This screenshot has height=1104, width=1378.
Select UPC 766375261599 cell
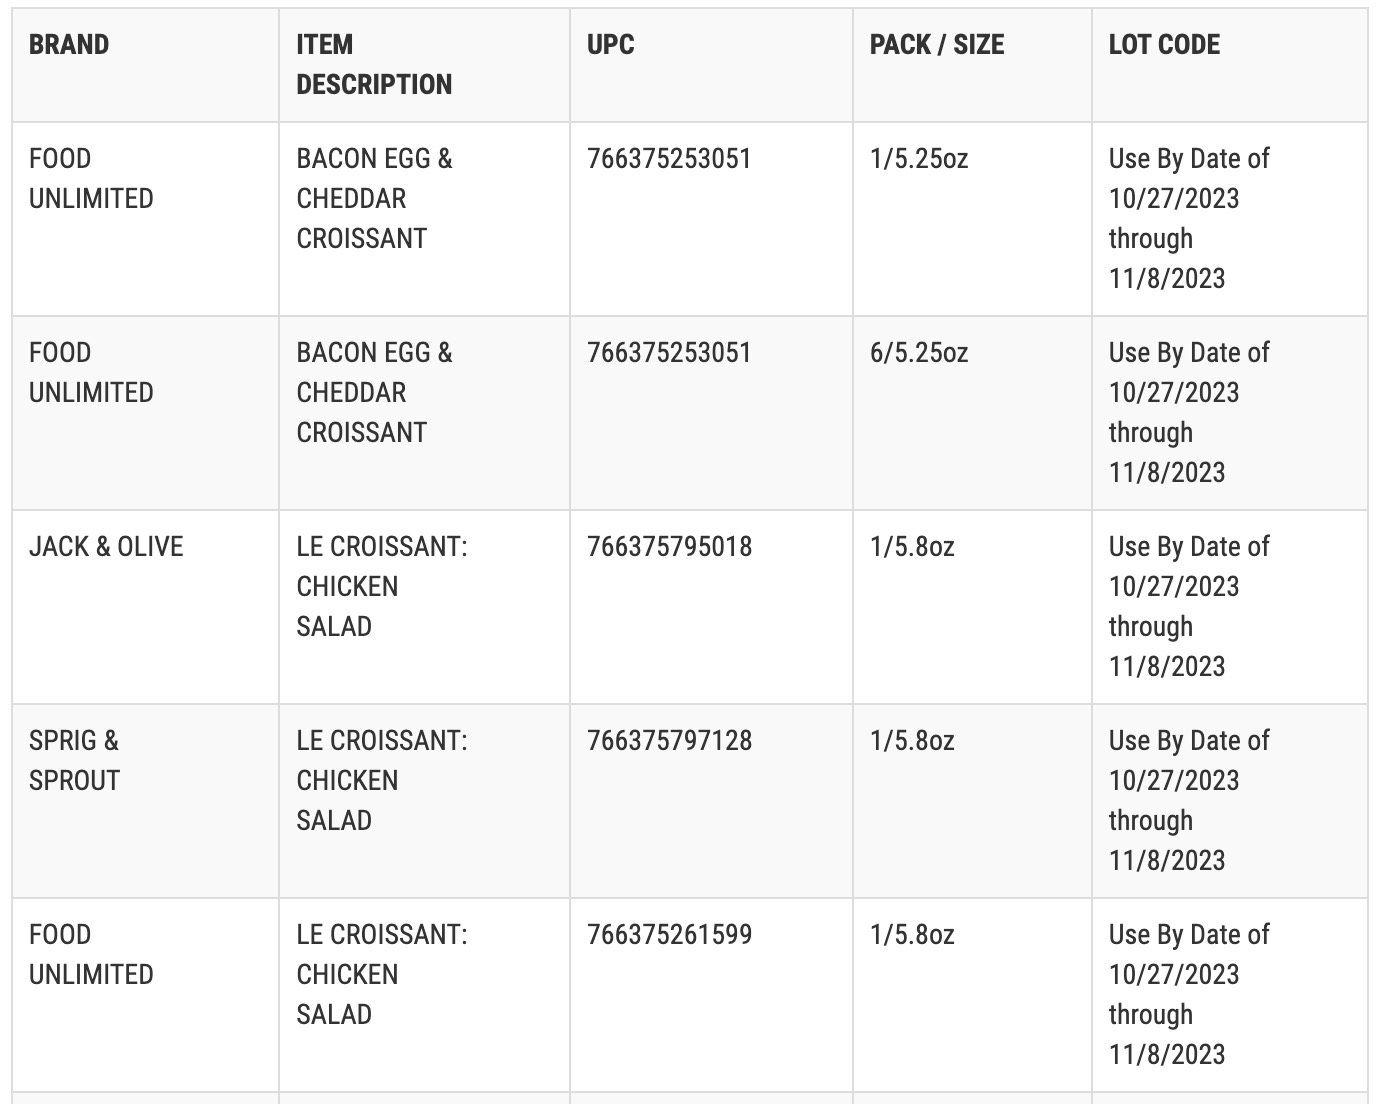click(711, 995)
